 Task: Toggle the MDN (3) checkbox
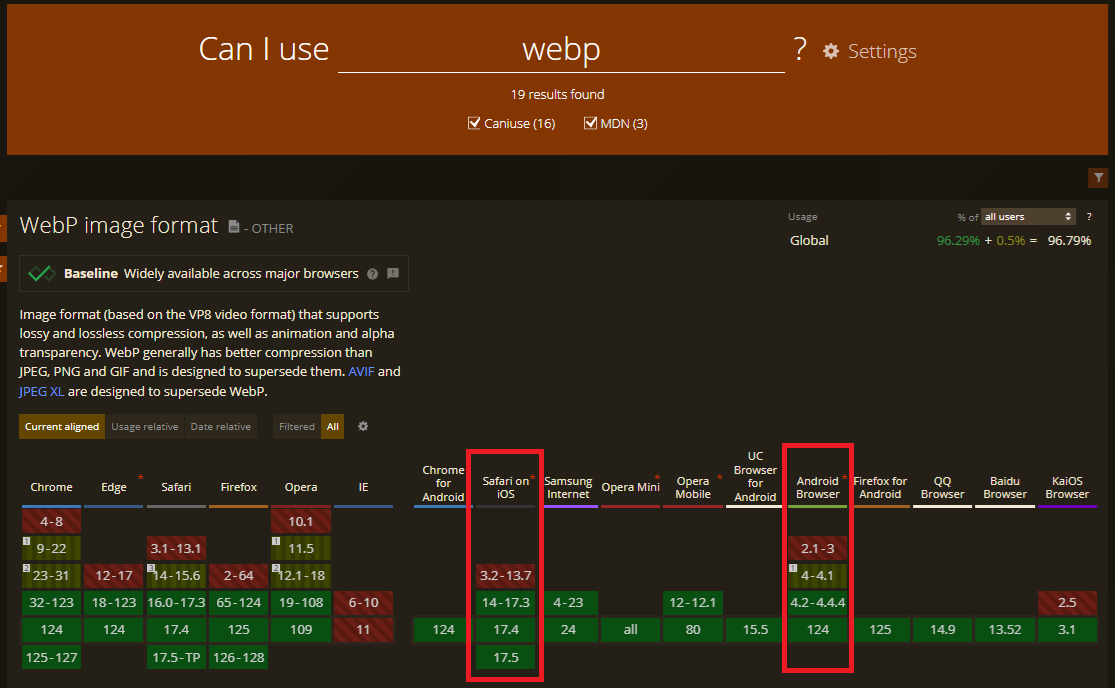click(590, 123)
